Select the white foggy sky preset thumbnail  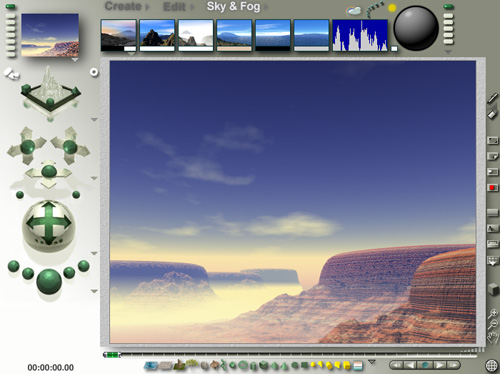196,35
